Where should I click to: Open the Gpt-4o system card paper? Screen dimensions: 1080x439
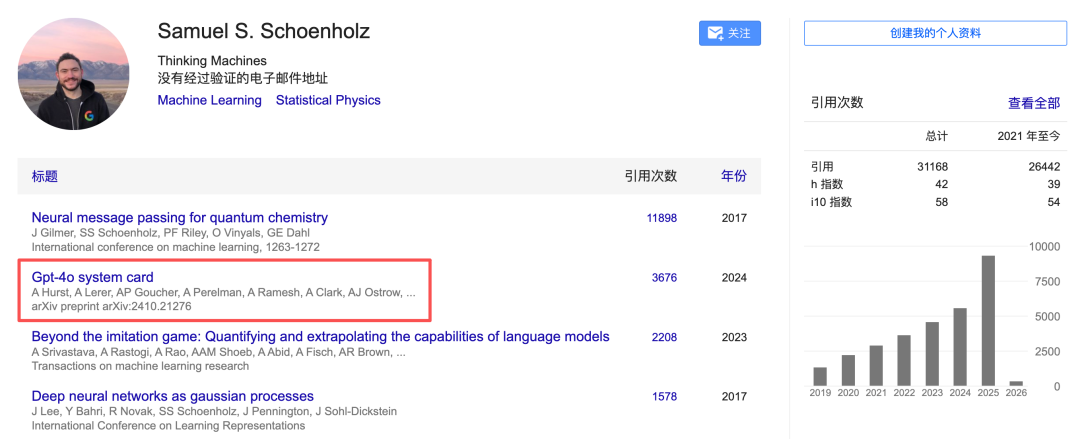[92, 277]
